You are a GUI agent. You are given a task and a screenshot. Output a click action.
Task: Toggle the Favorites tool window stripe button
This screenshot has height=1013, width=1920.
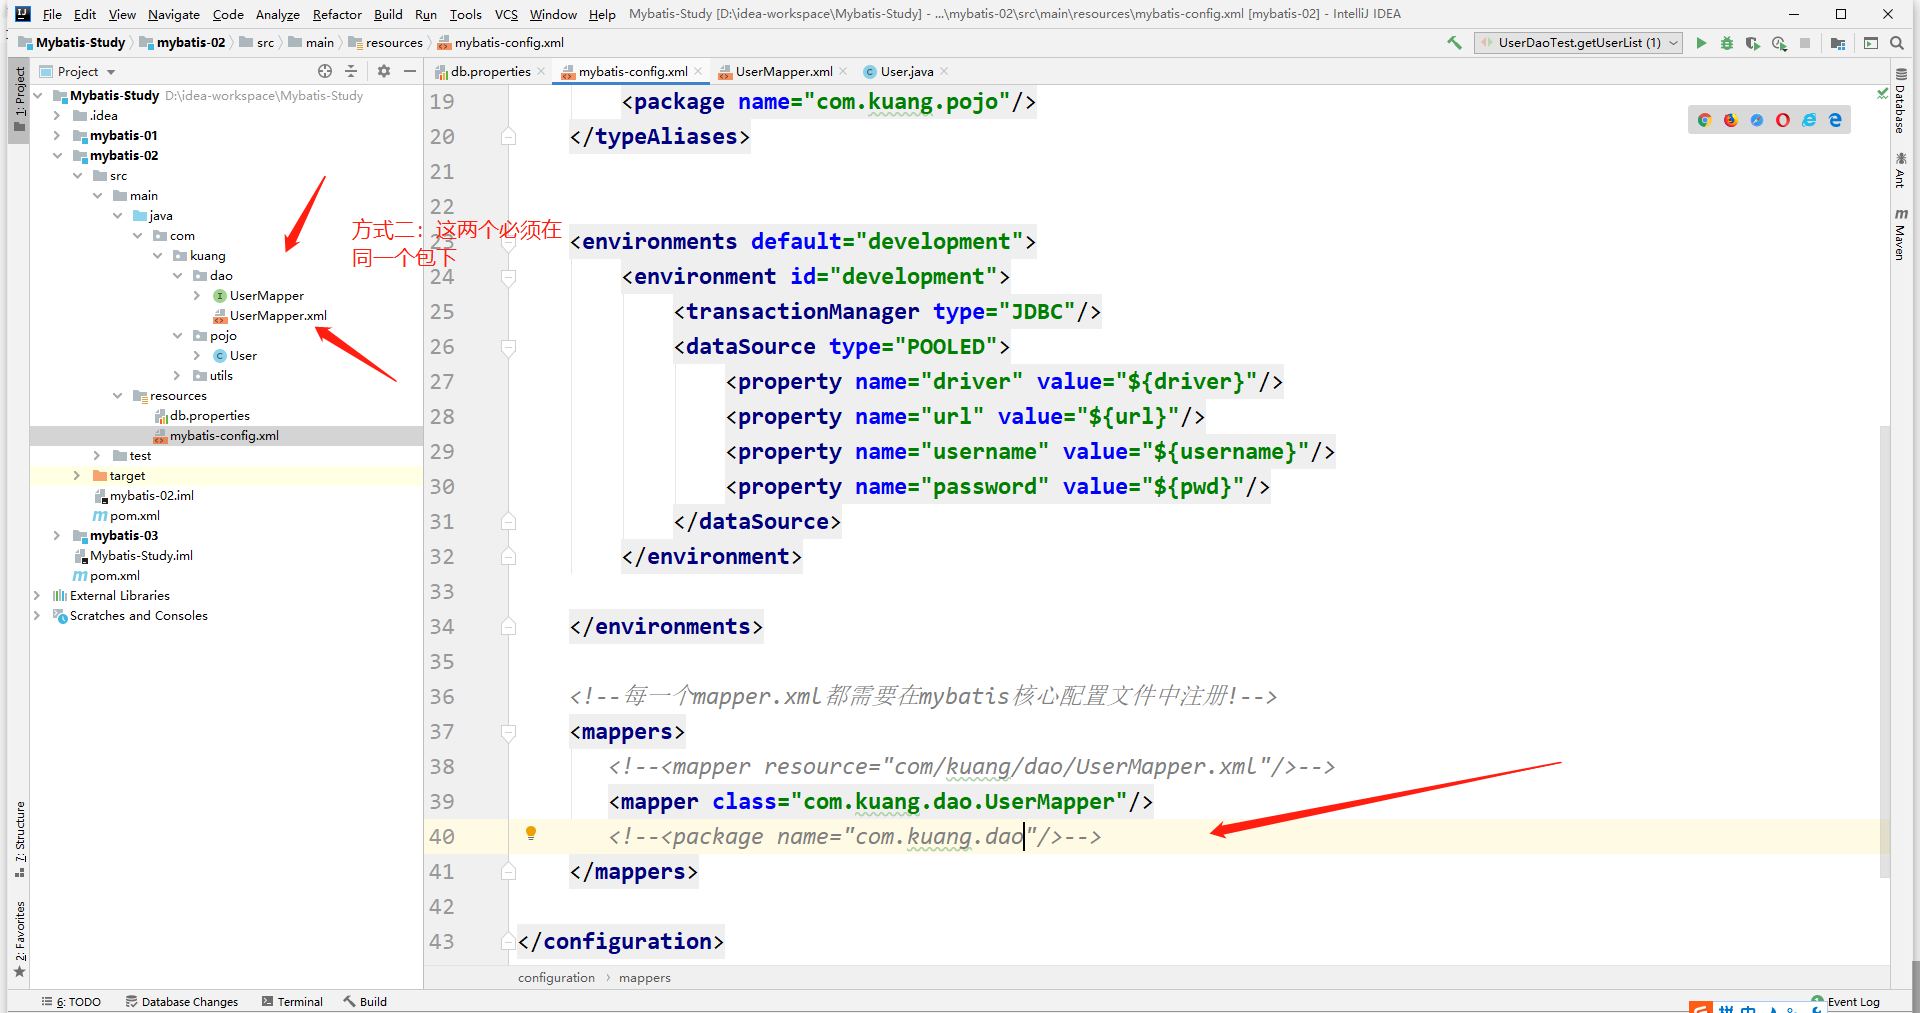pos(19,940)
